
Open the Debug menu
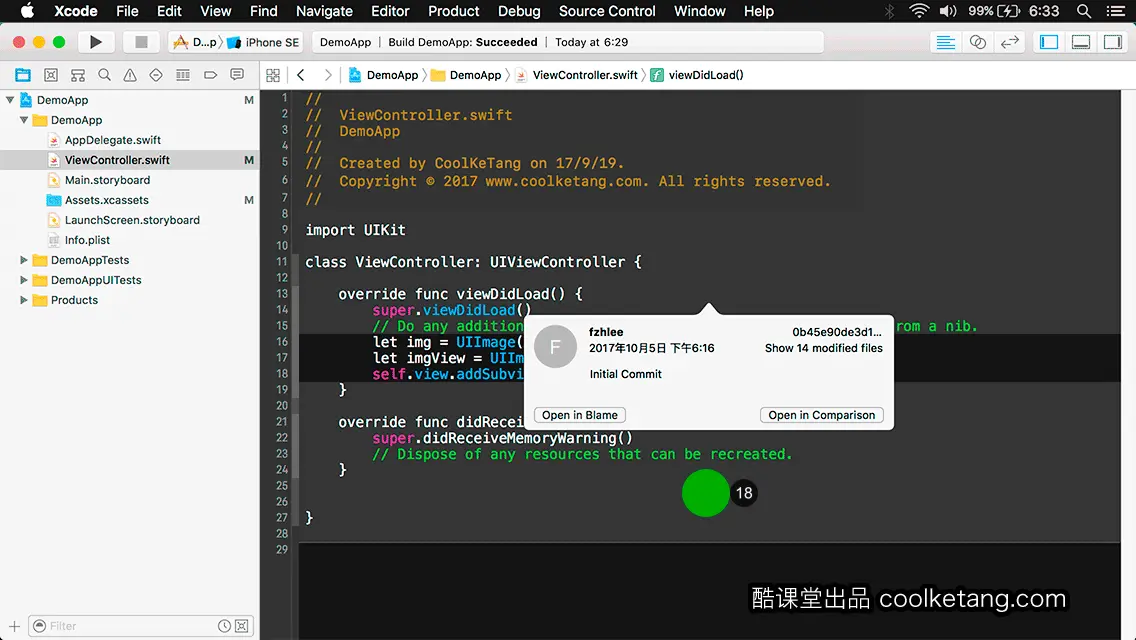519,11
